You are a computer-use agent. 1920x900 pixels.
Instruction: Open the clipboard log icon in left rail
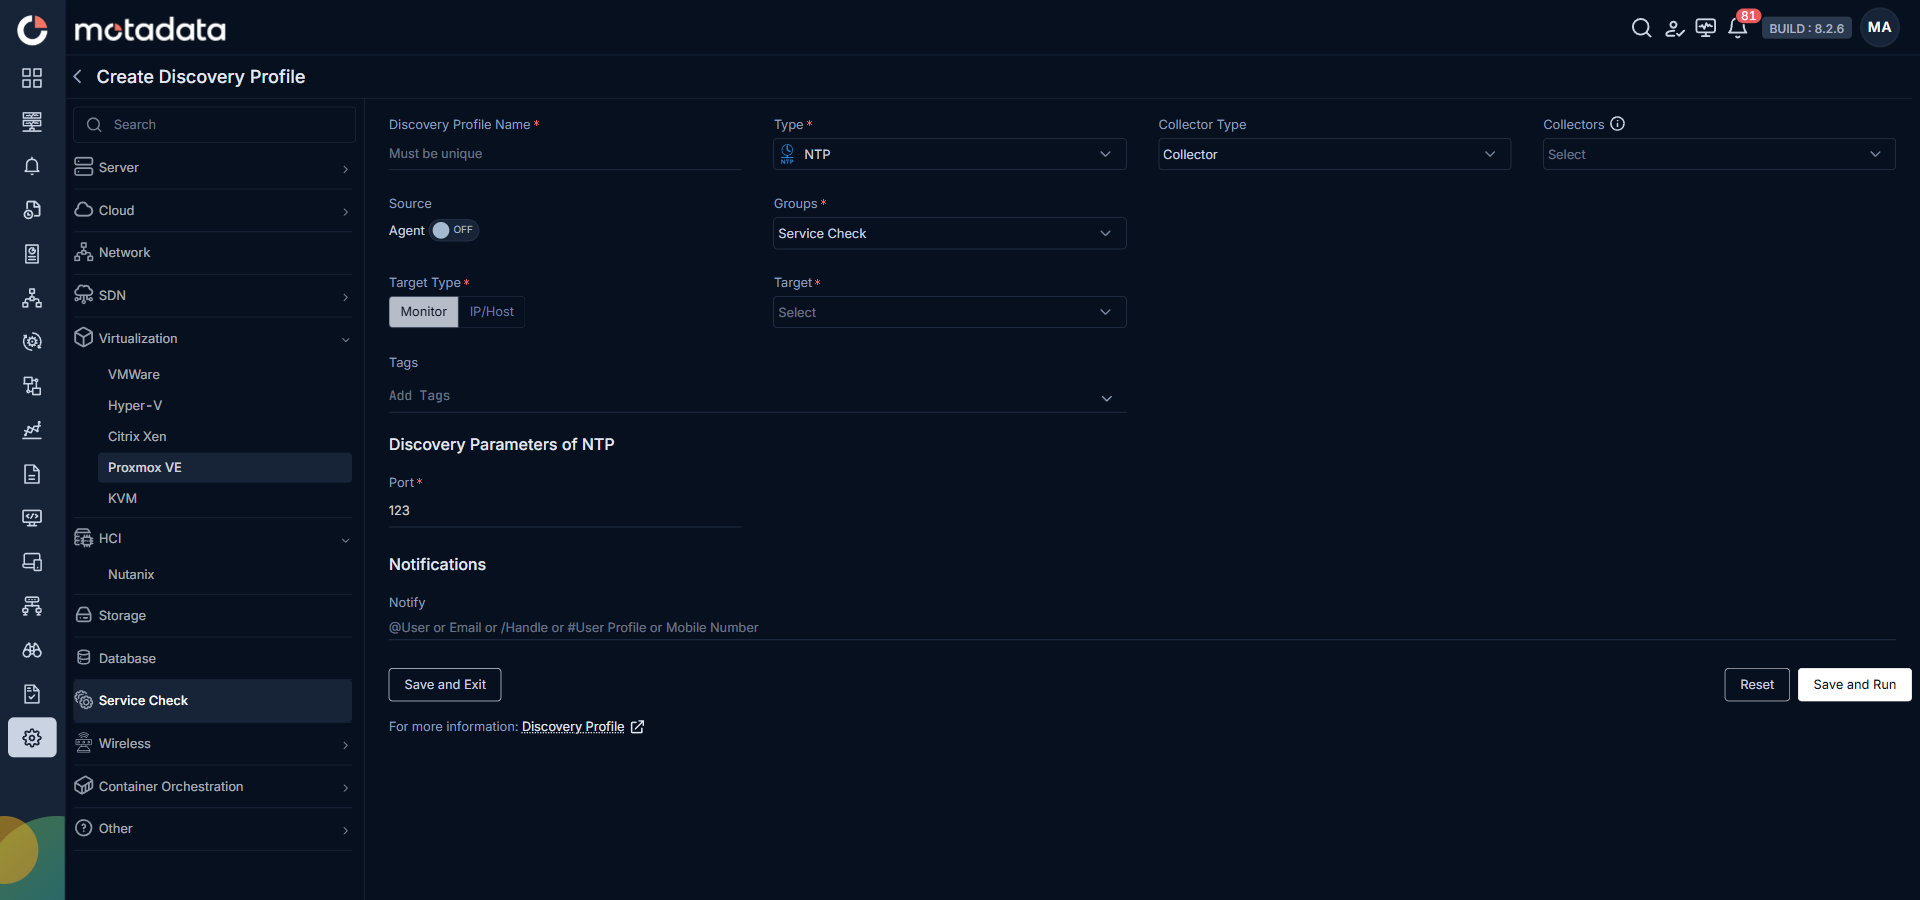pyautogui.click(x=32, y=254)
